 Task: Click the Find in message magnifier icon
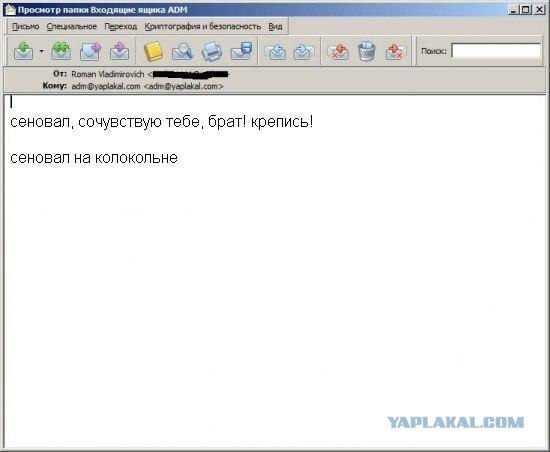point(182,51)
